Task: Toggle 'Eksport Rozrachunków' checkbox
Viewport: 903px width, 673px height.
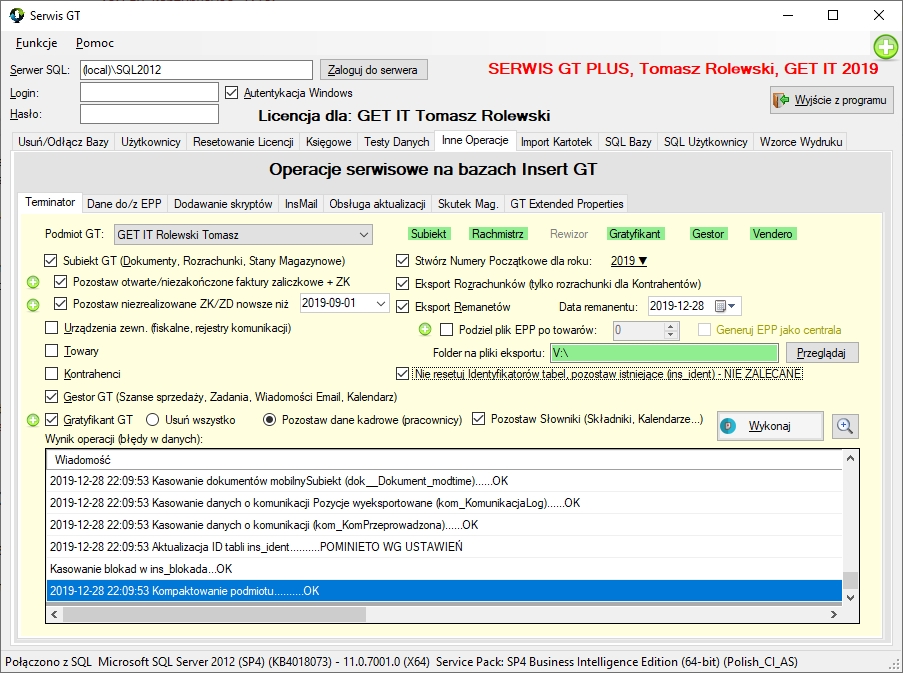Action: coord(403,283)
